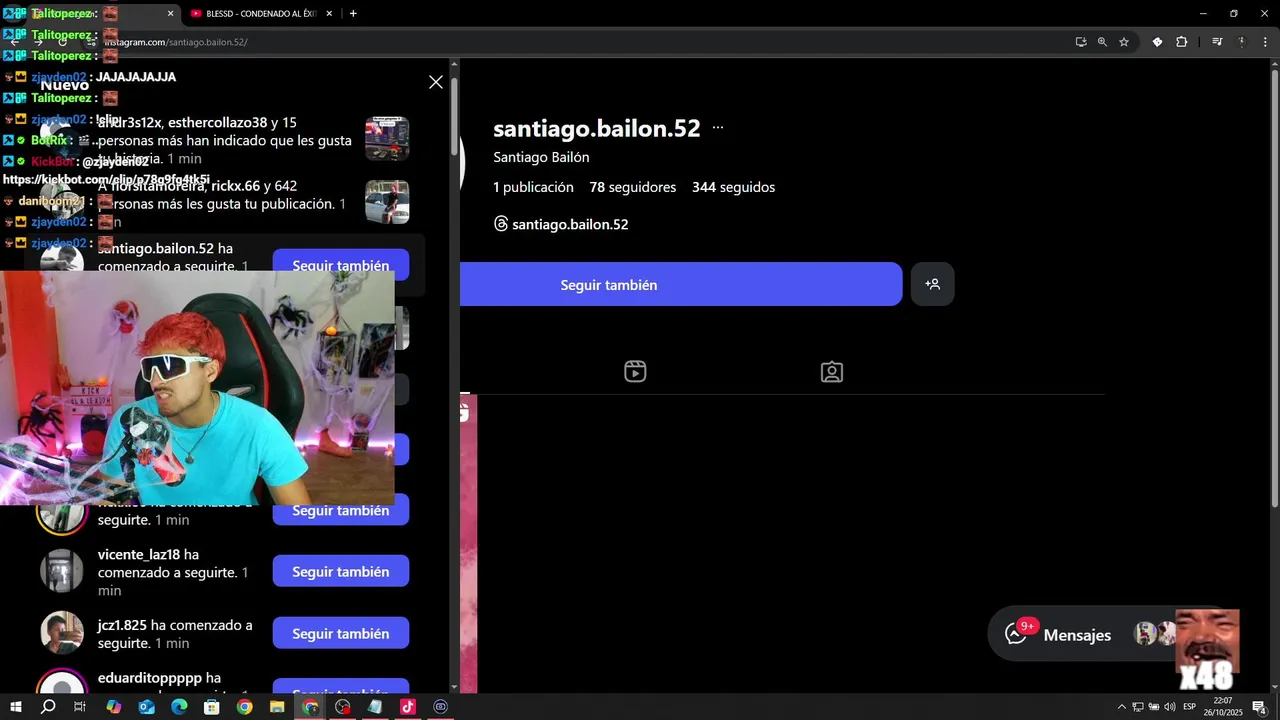
Task: Open OBS Studio from the taskbar
Action: click(x=343, y=707)
